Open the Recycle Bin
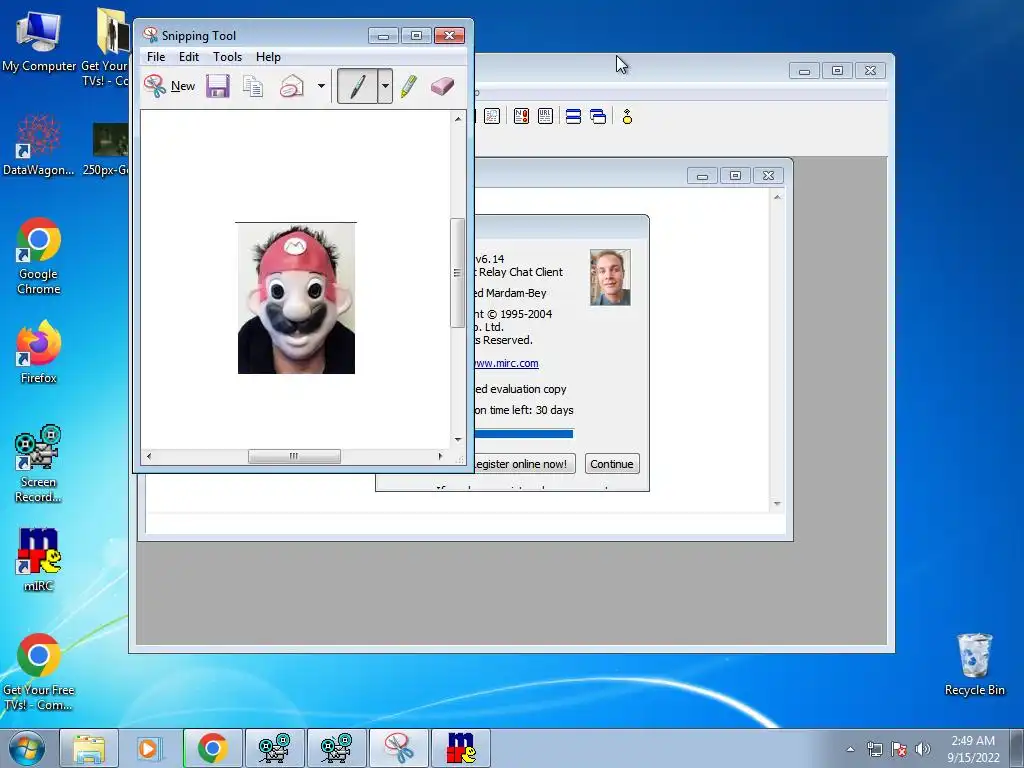This screenshot has width=1024, height=768. (x=974, y=665)
